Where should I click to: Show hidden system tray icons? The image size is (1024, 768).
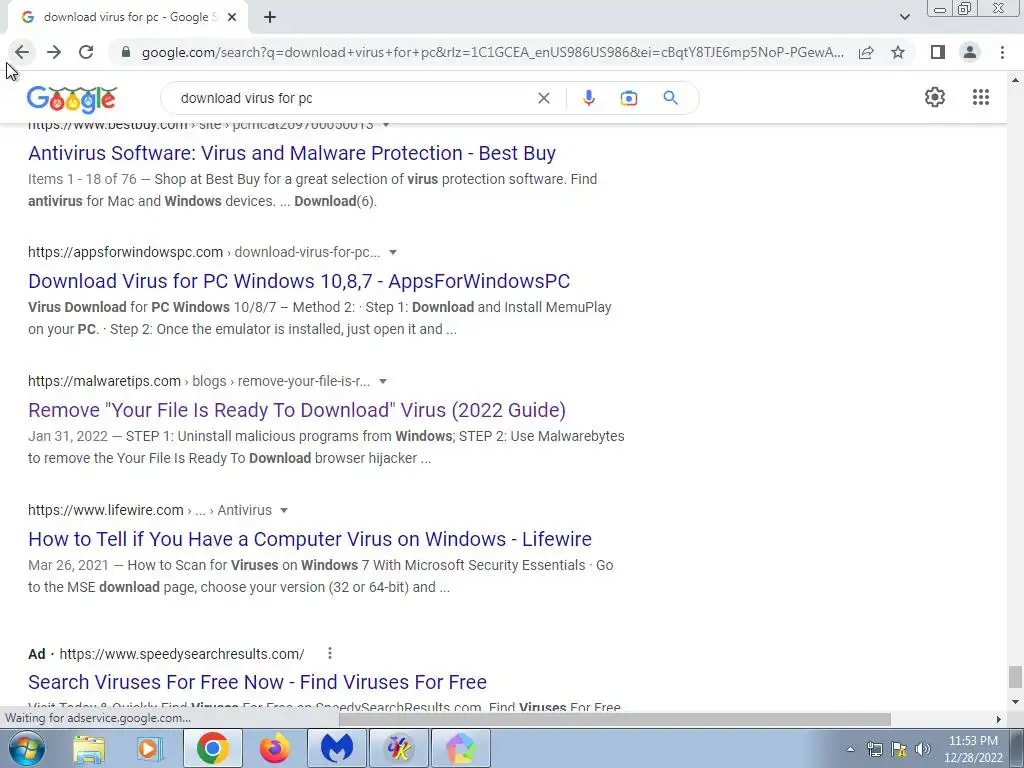point(850,749)
